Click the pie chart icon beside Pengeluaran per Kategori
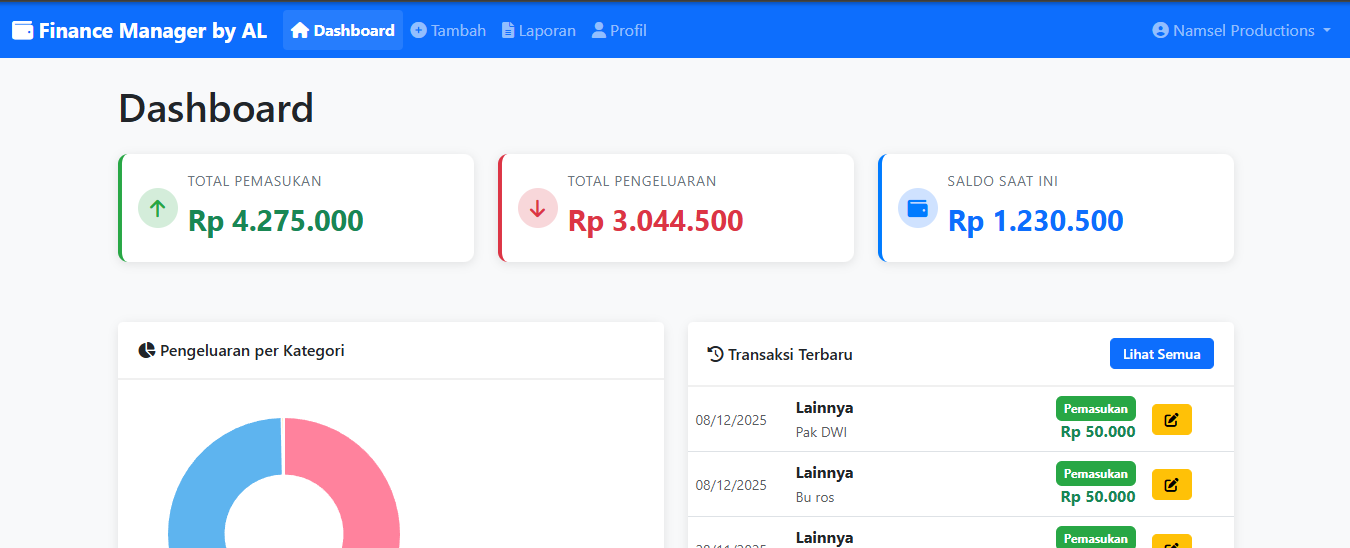The height and width of the screenshot is (548, 1350). (x=147, y=351)
